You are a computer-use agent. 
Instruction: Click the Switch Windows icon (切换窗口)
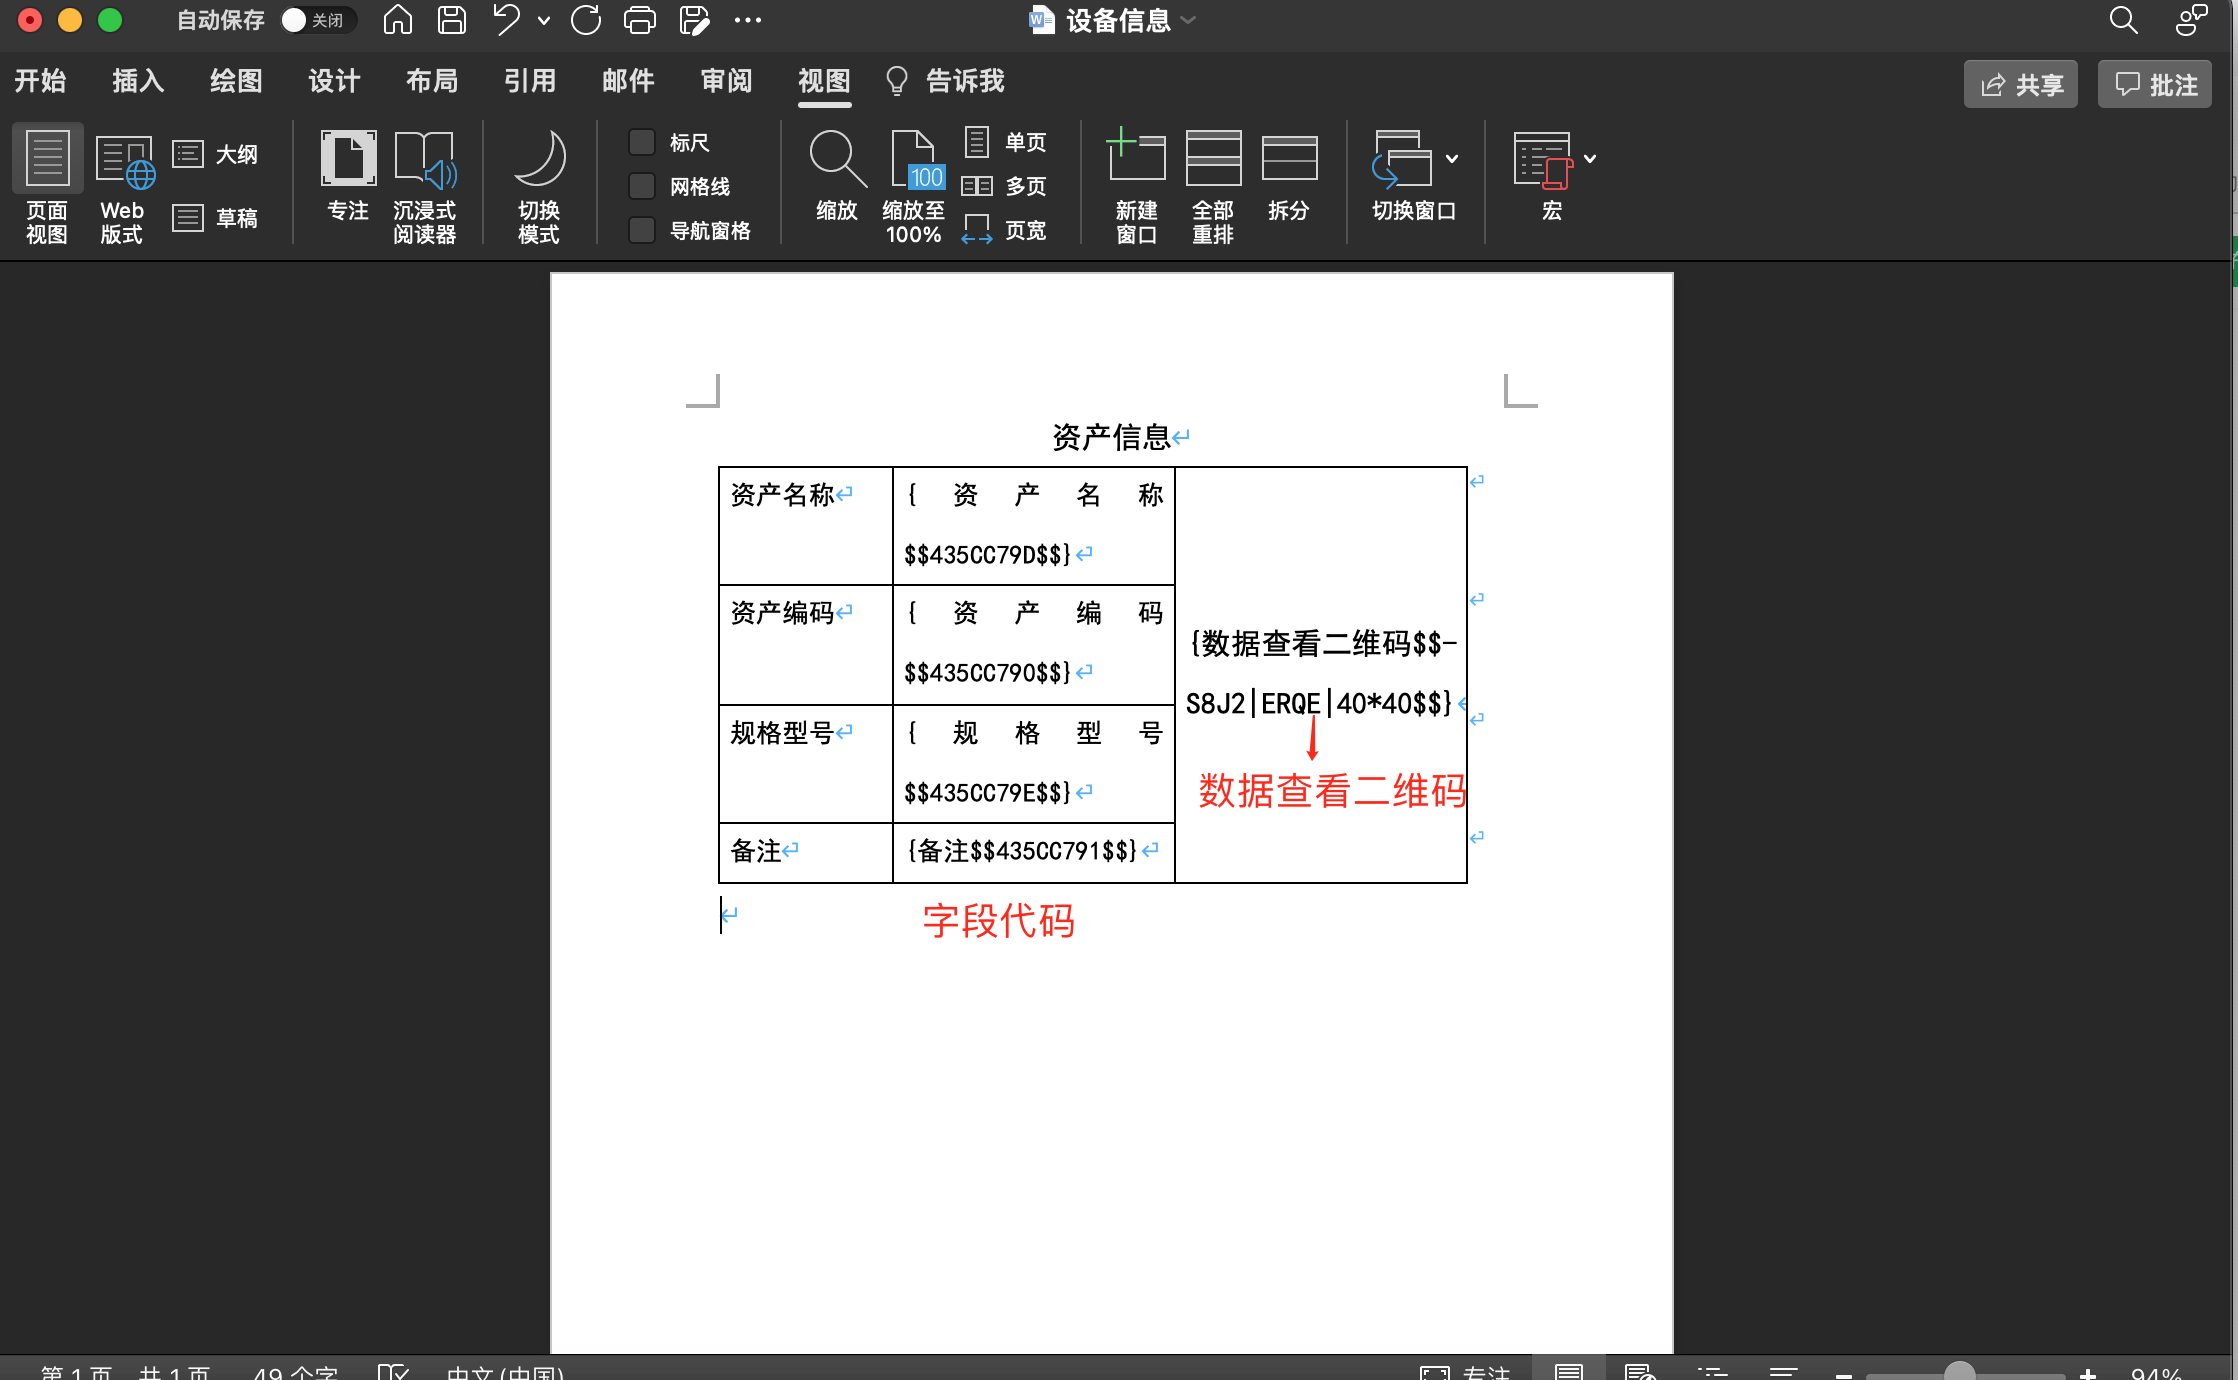(x=1402, y=160)
